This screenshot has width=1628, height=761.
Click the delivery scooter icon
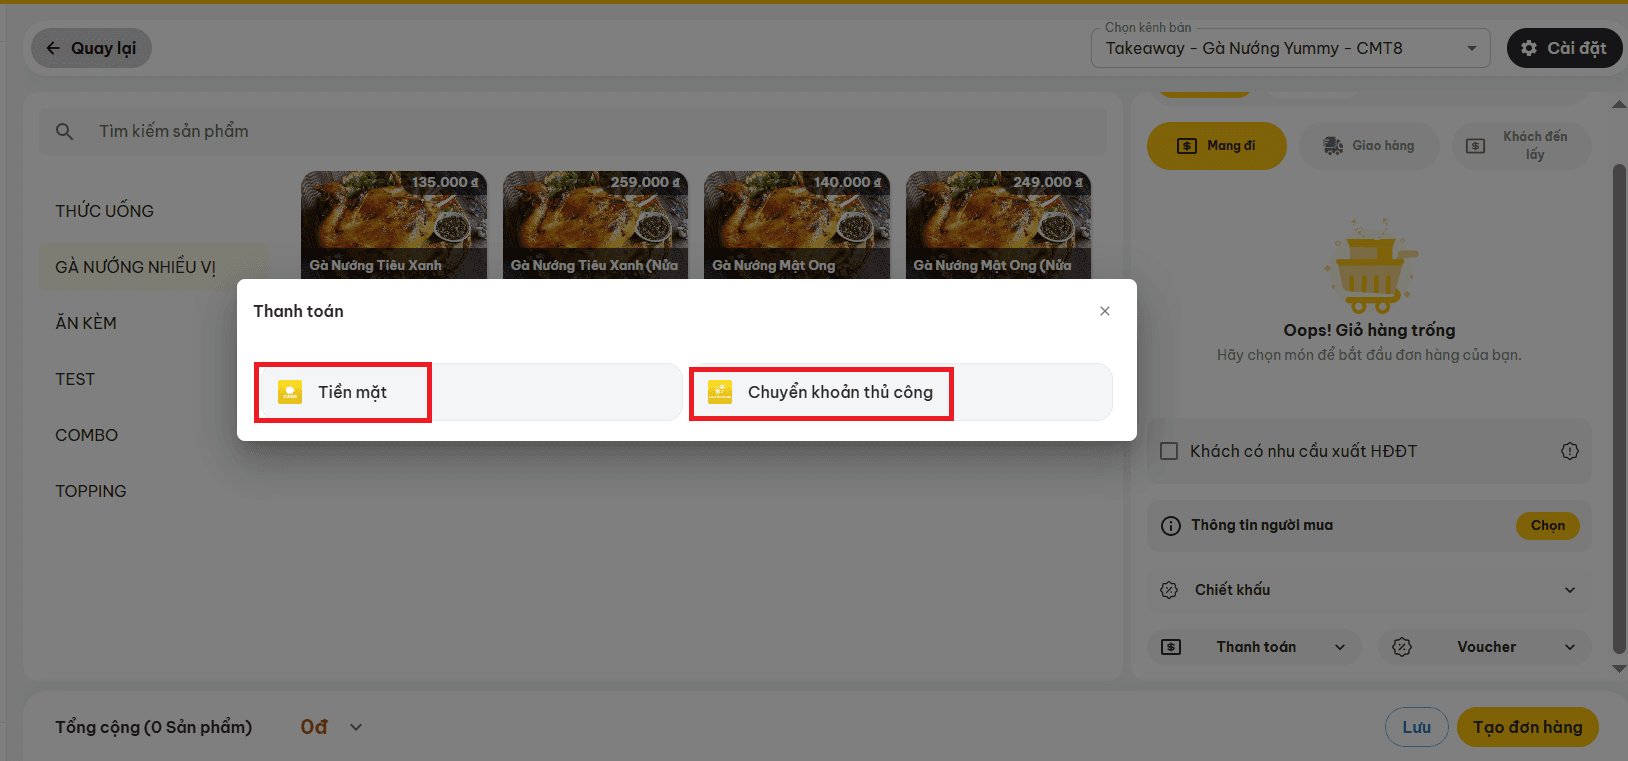(1333, 146)
